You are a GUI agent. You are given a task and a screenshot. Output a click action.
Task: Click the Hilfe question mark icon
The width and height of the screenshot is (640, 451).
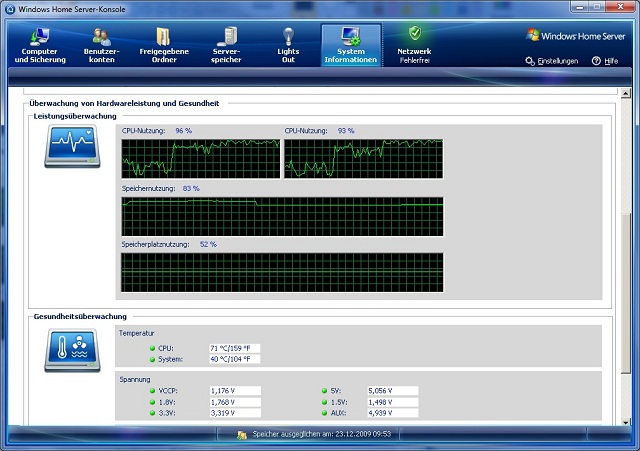tap(596, 61)
